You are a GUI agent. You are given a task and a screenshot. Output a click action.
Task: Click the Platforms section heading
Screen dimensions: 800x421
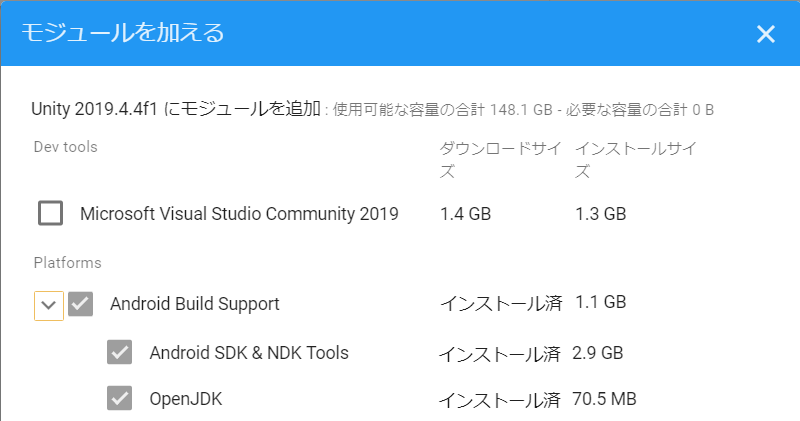pos(67,263)
